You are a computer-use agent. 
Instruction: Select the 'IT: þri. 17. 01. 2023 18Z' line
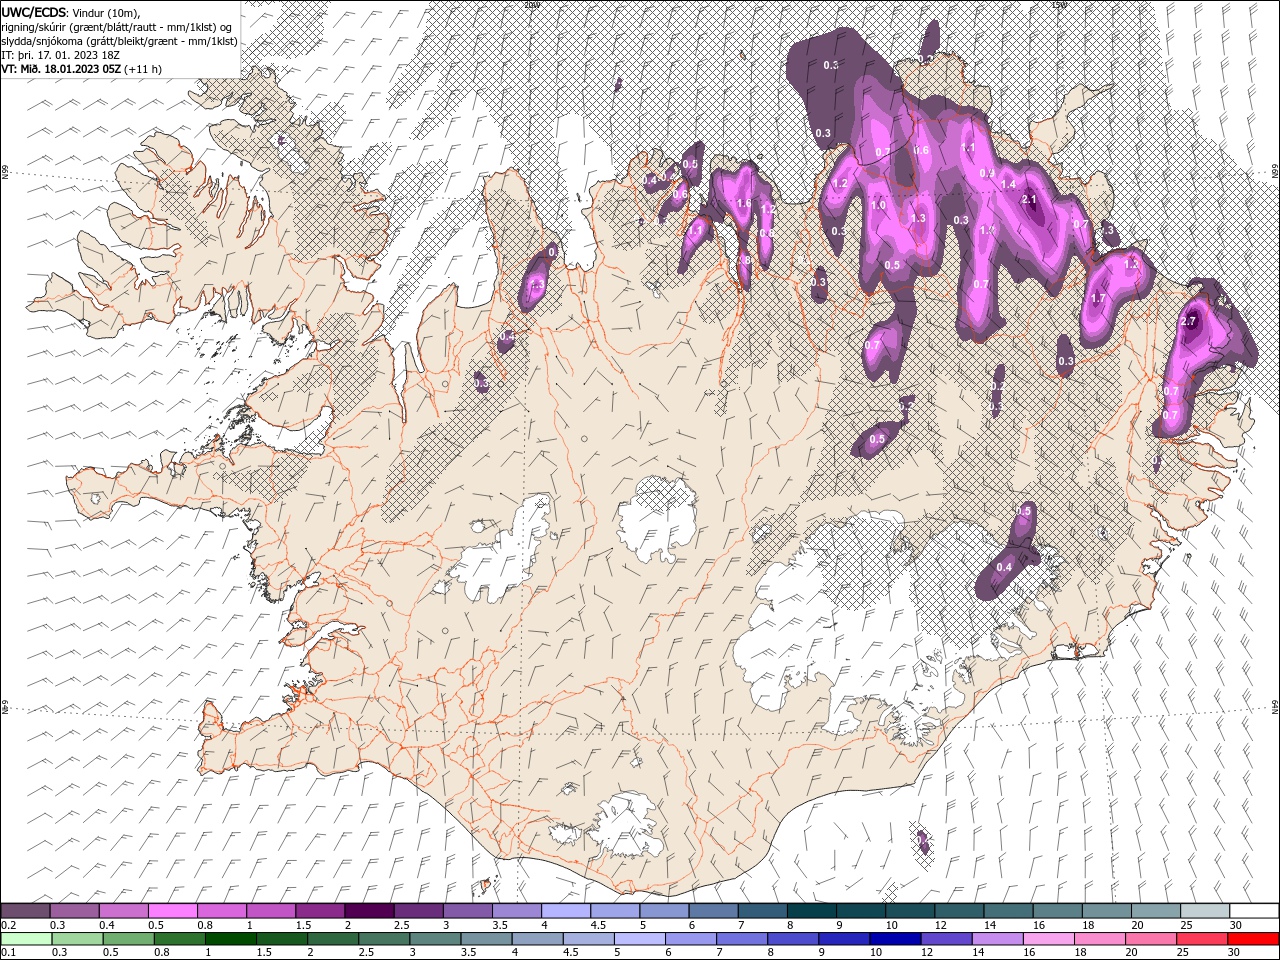point(61,55)
